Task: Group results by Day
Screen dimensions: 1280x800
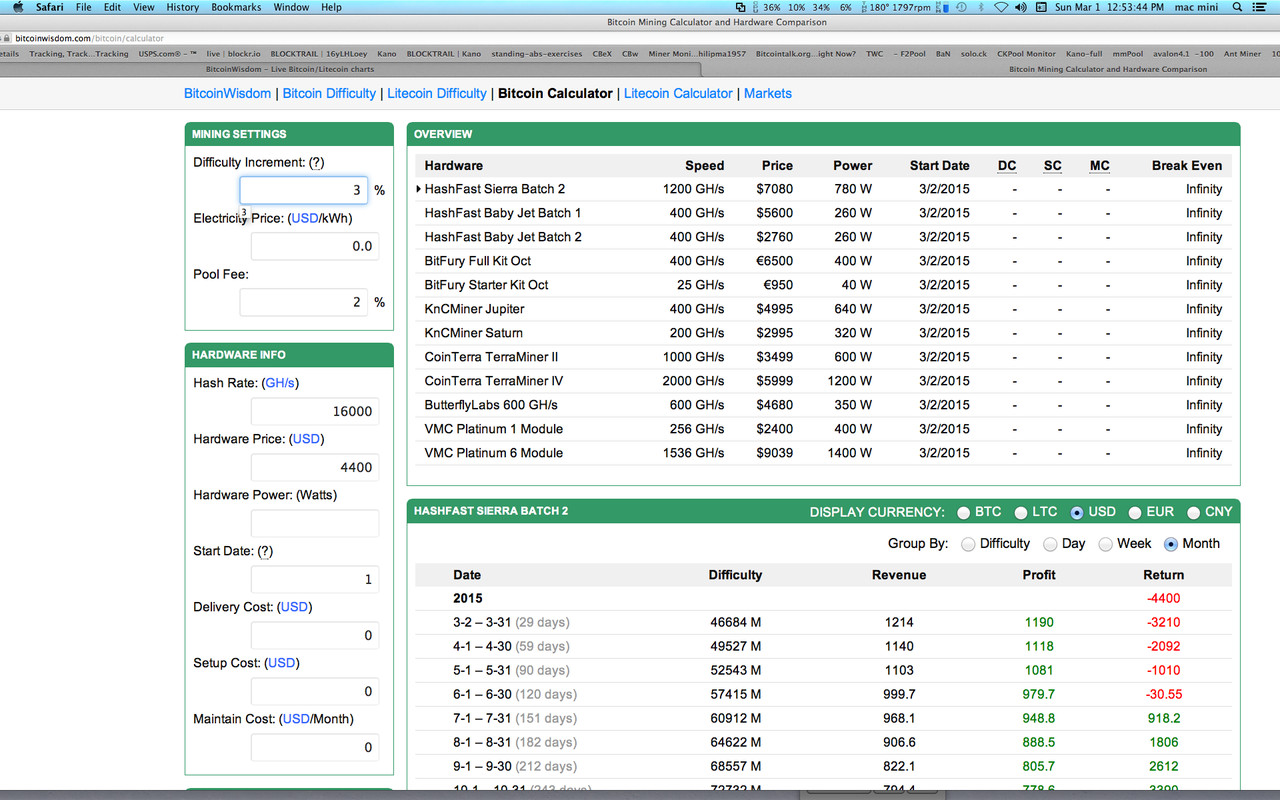Action: [1050, 544]
